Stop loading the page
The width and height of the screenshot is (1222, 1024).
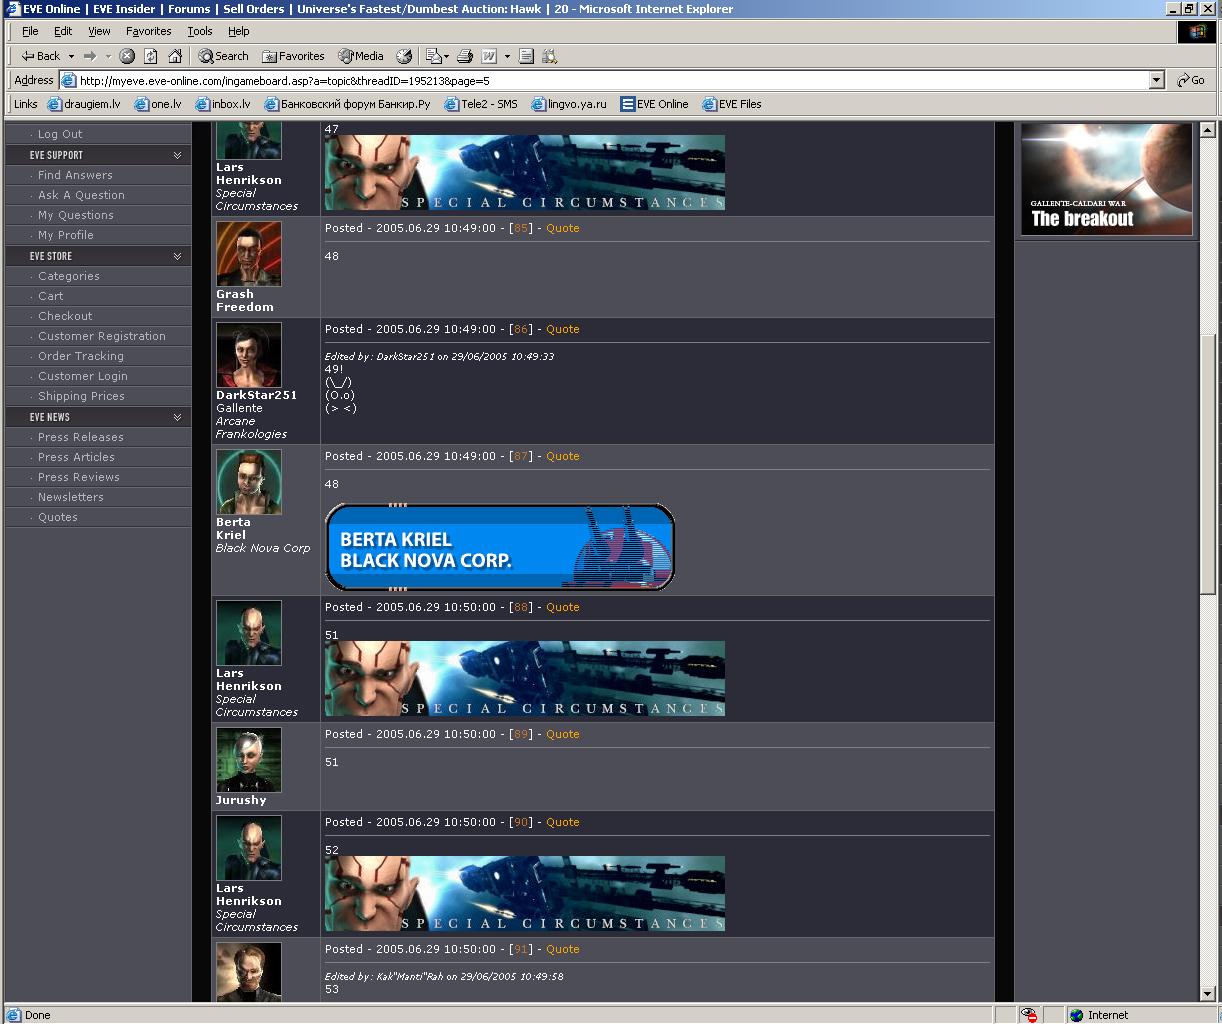click(127, 56)
